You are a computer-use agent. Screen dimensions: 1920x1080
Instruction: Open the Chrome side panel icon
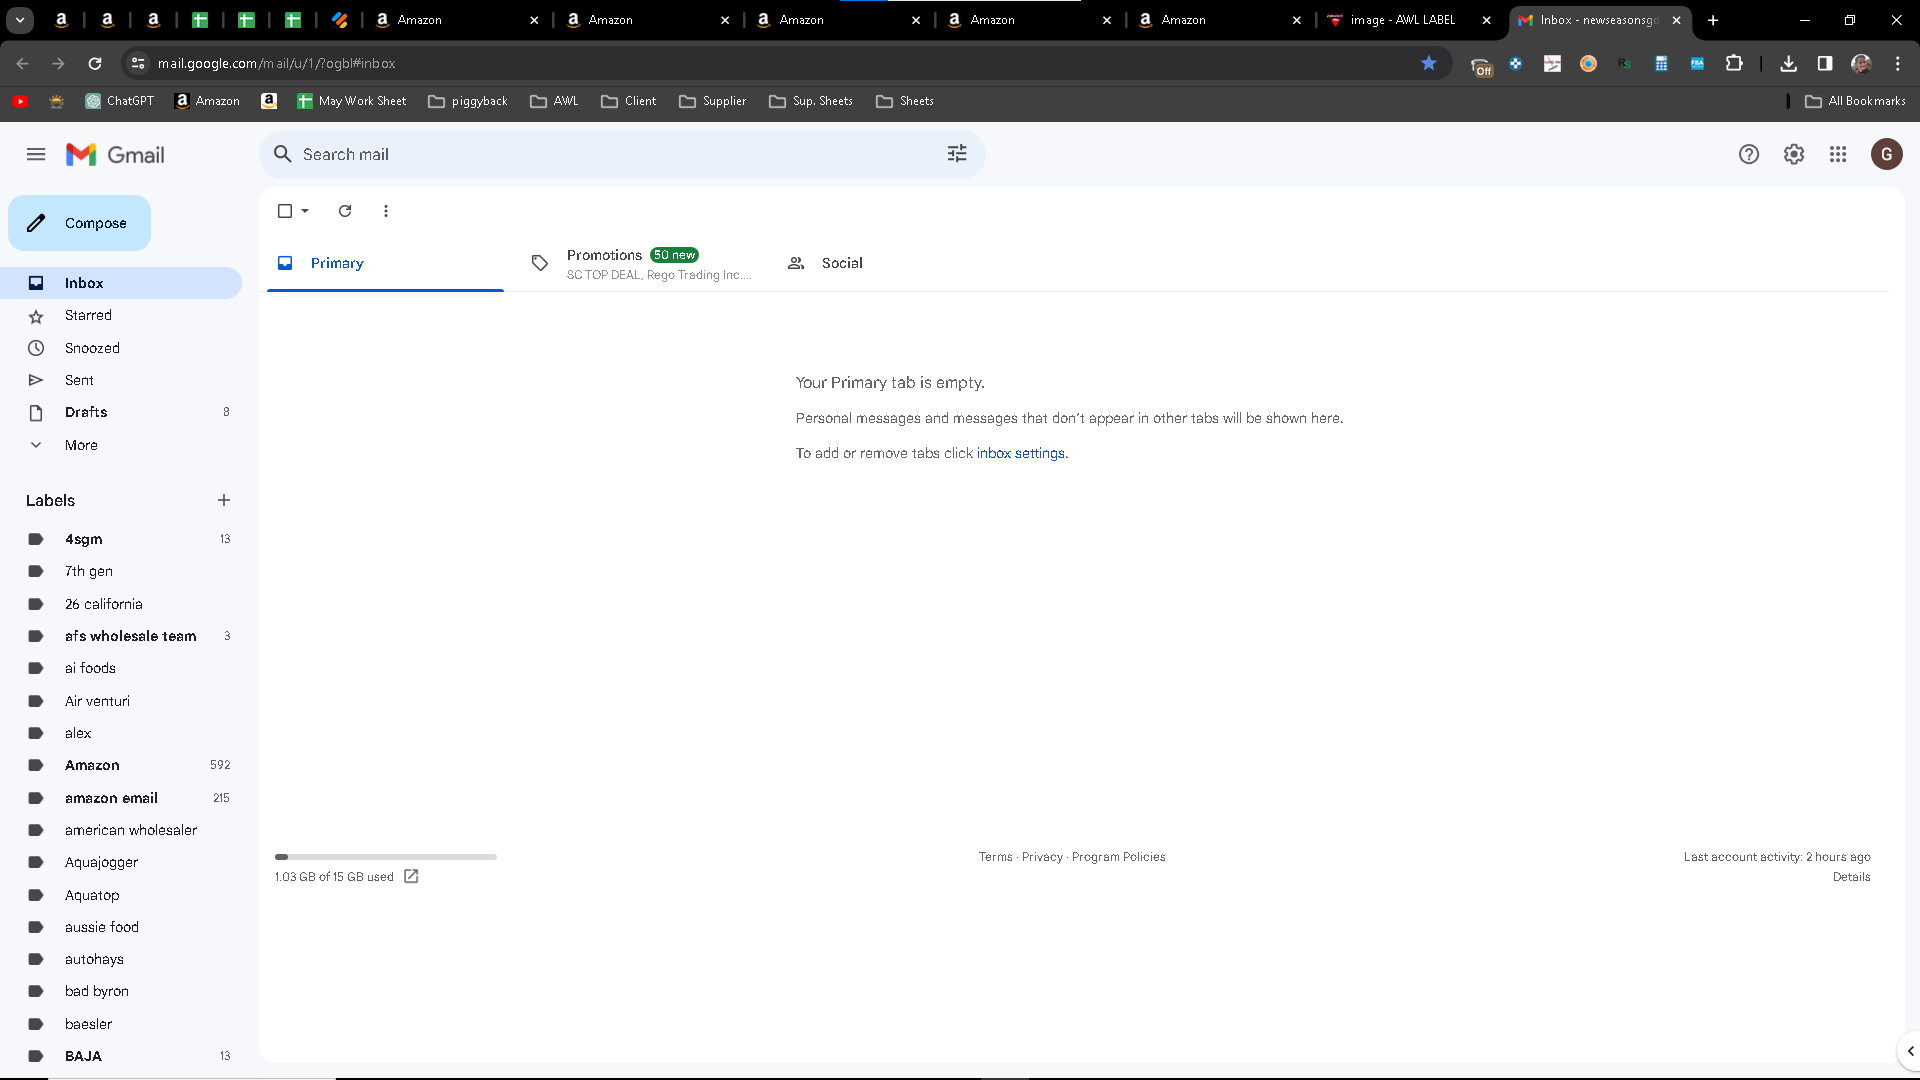tap(1825, 63)
